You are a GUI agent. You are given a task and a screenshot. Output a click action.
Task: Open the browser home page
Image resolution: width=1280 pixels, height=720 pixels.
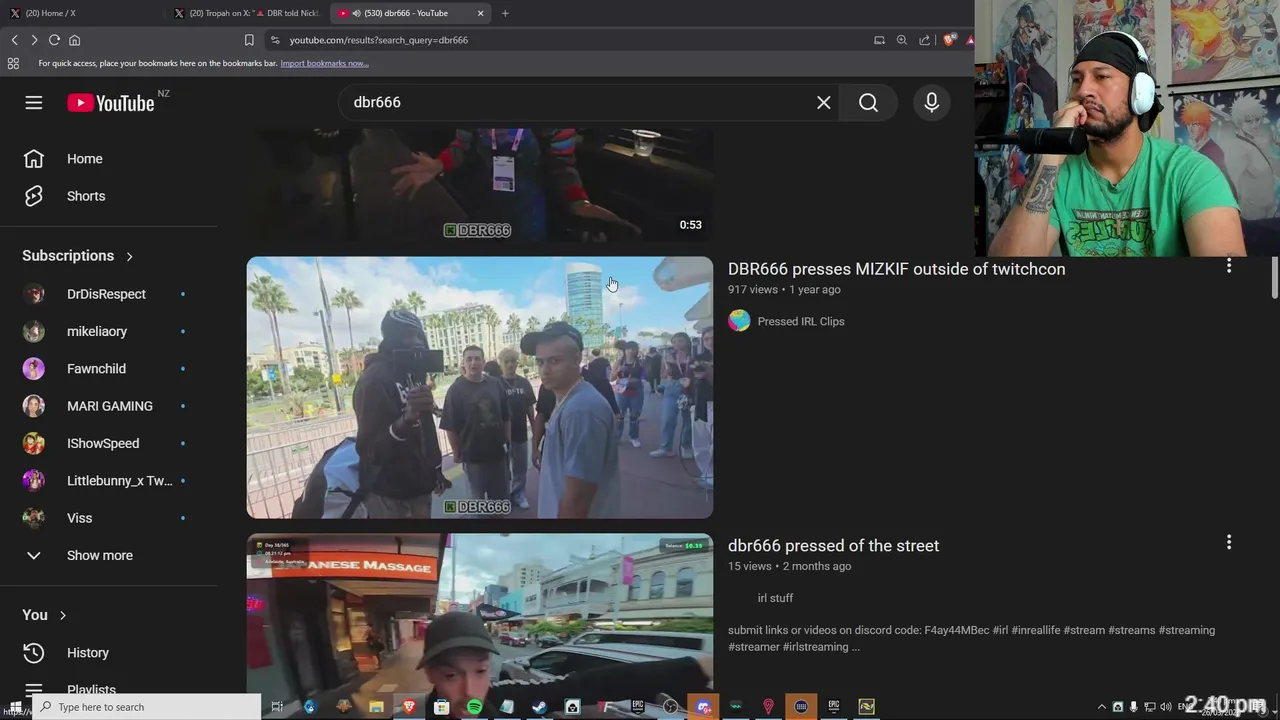74,40
